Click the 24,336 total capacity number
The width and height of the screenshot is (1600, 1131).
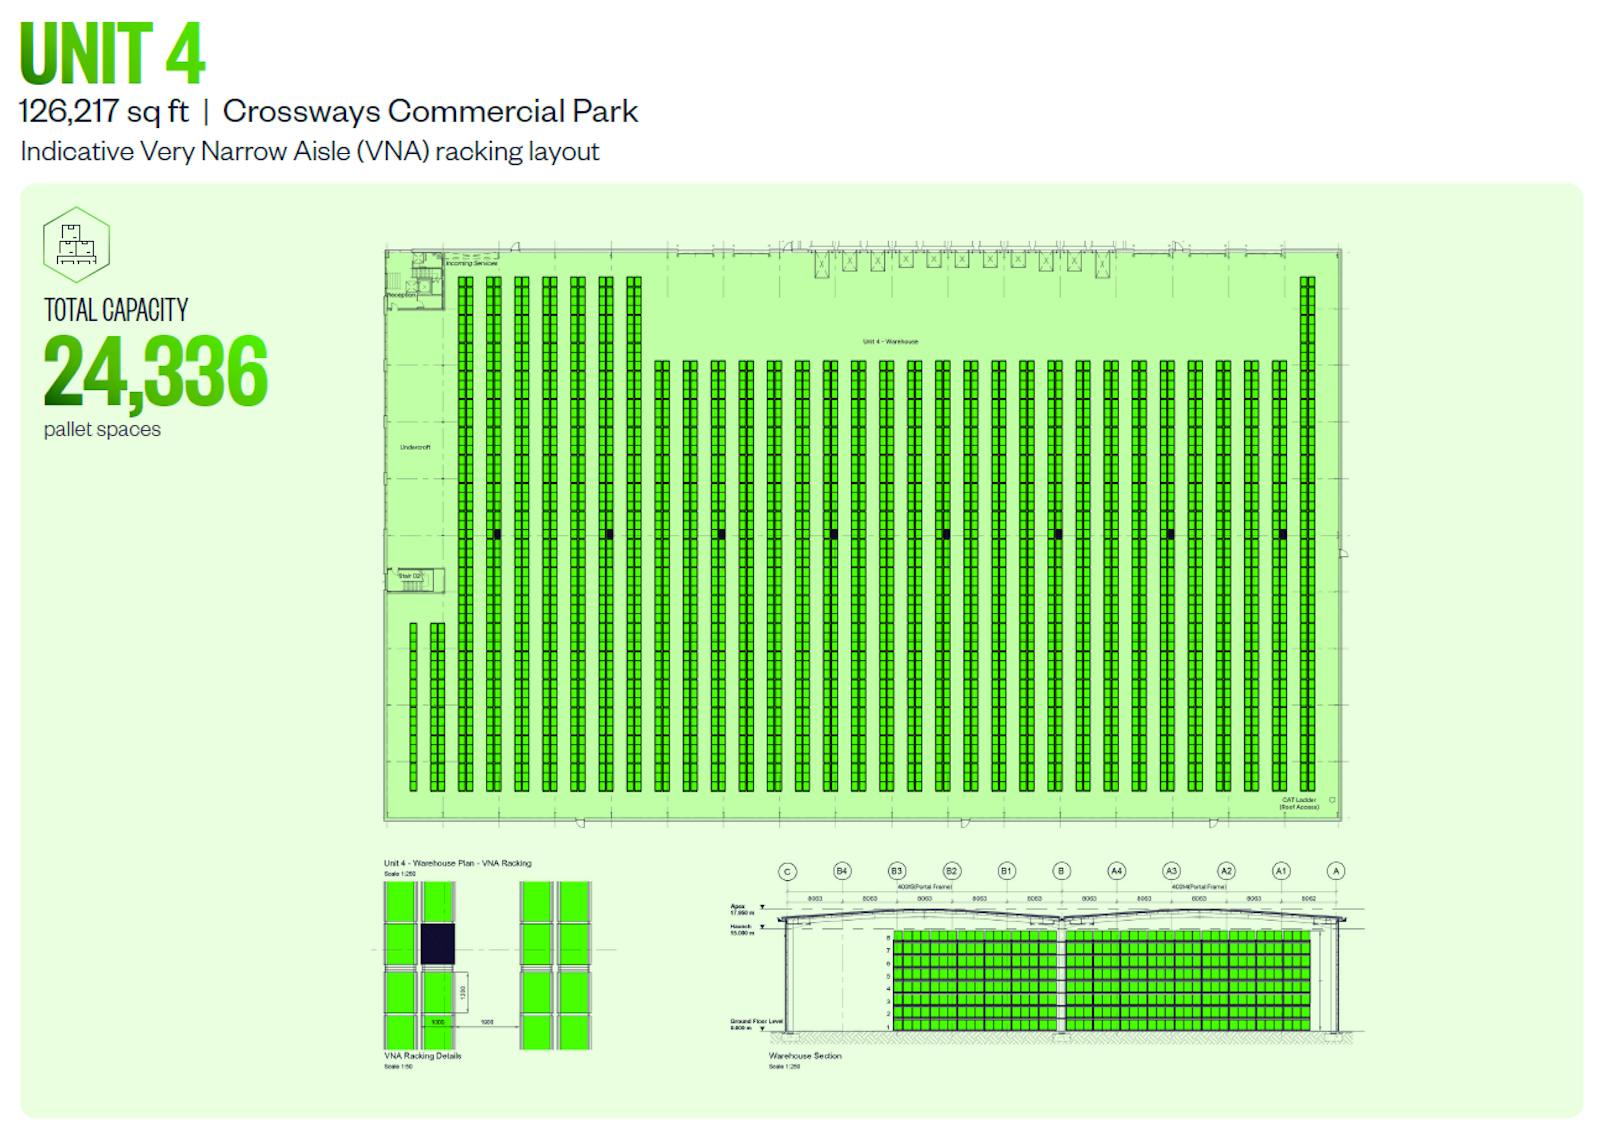coord(155,373)
